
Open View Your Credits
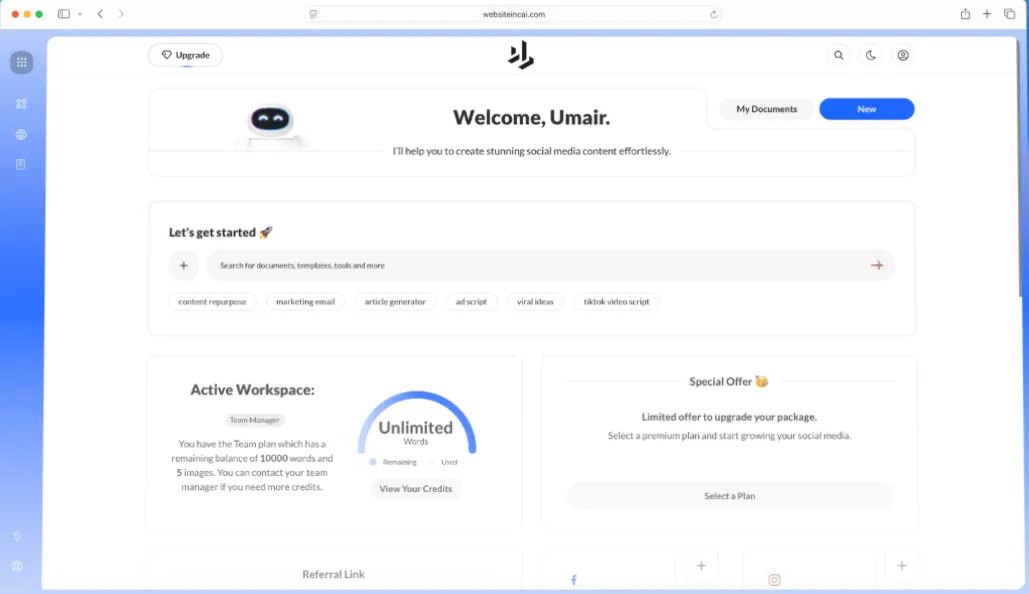(x=415, y=489)
